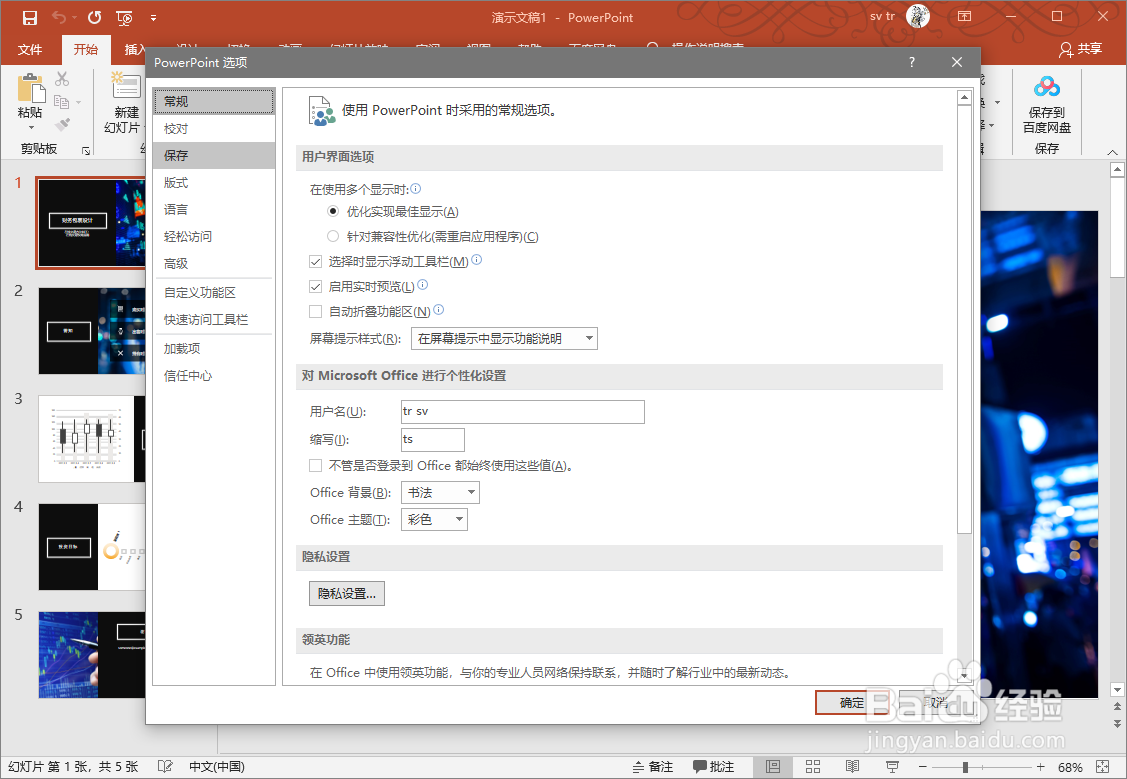Open Ribbon Display Options icon
The width and height of the screenshot is (1127, 779).
(965, 17)
